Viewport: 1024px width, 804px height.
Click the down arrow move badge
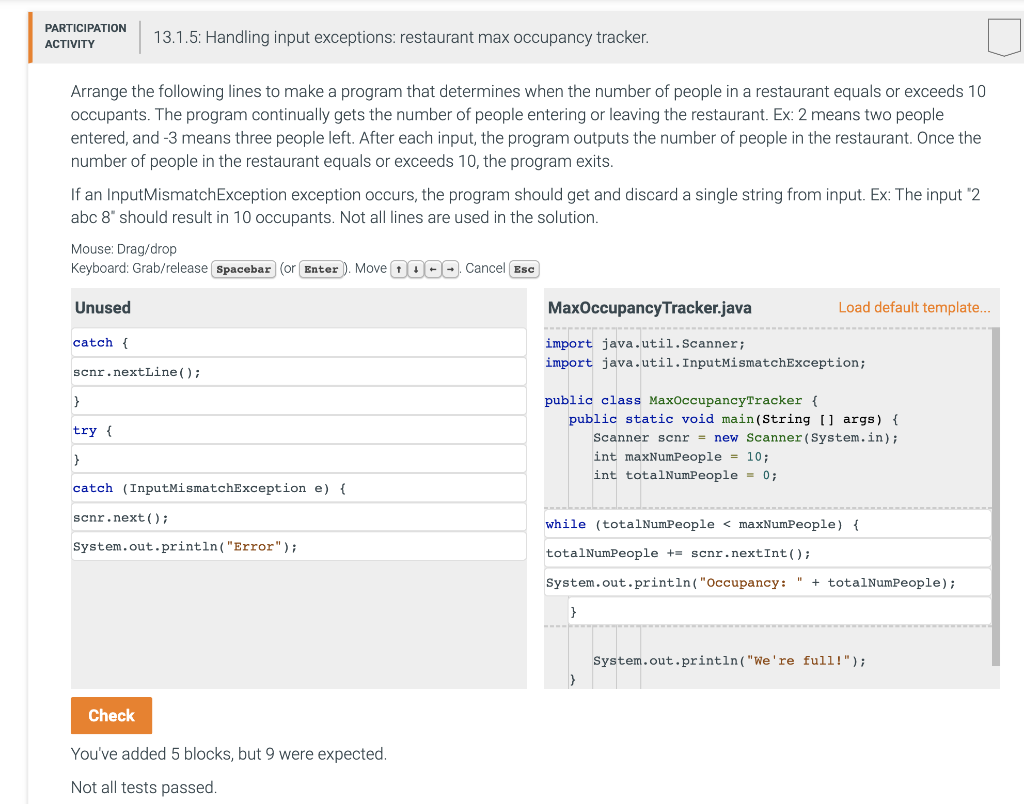point(417,268)
